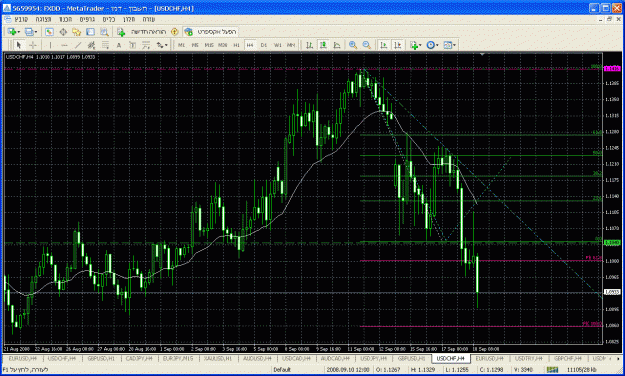The height and width of the screenshot is (376, 625).
Task: Select the horizontal line drawing tool
Action: pos(64,45)
